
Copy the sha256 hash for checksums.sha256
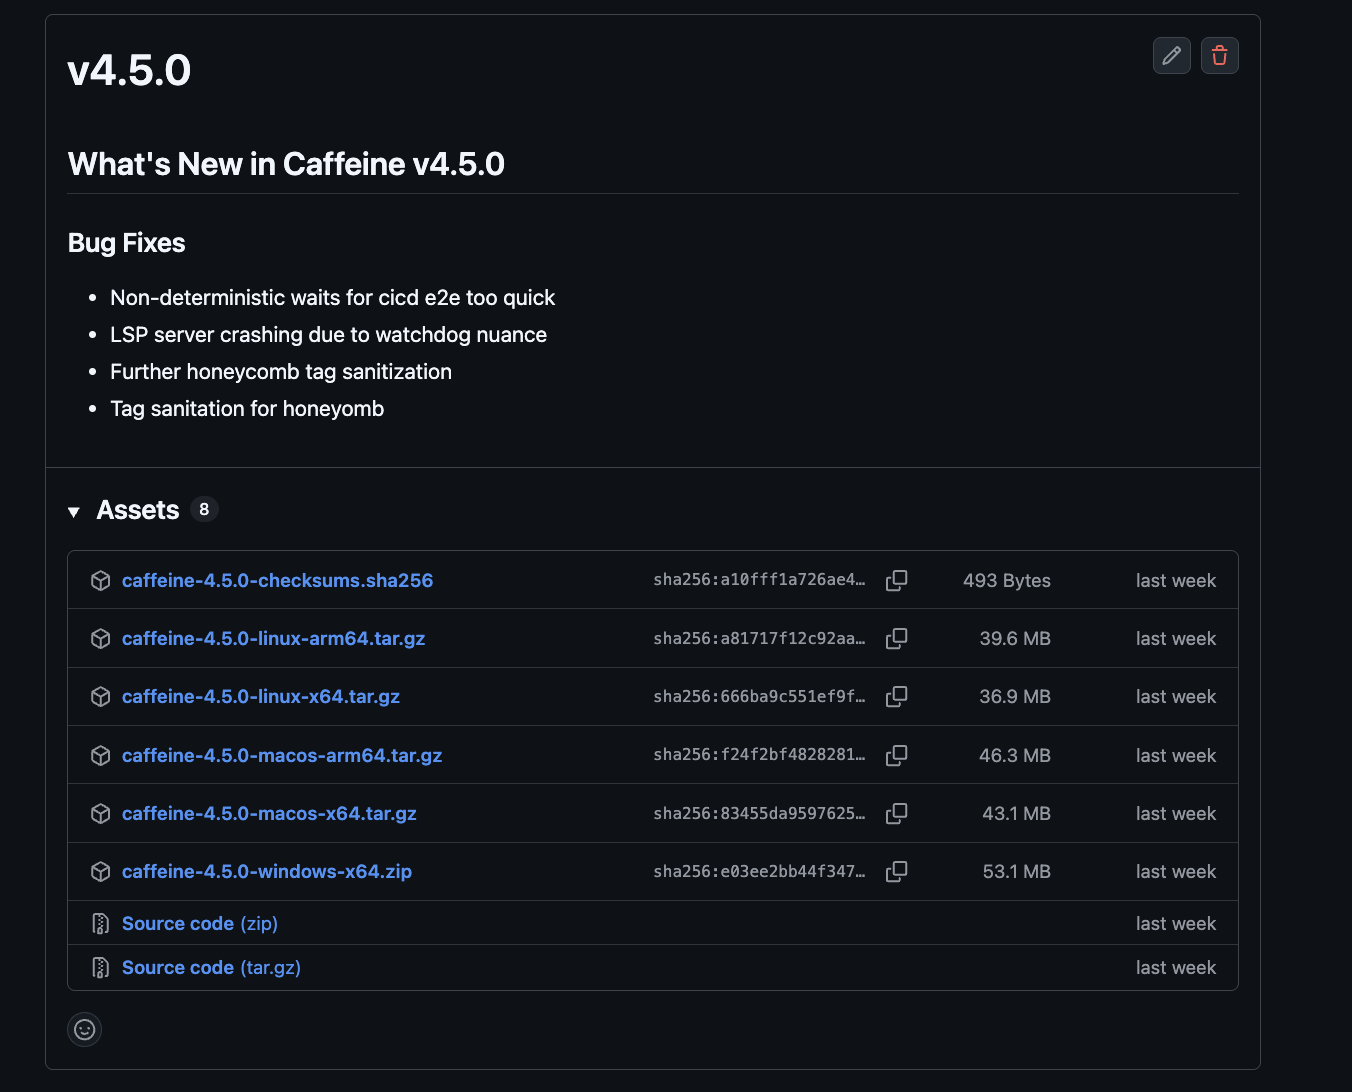(x=896, y=580)
